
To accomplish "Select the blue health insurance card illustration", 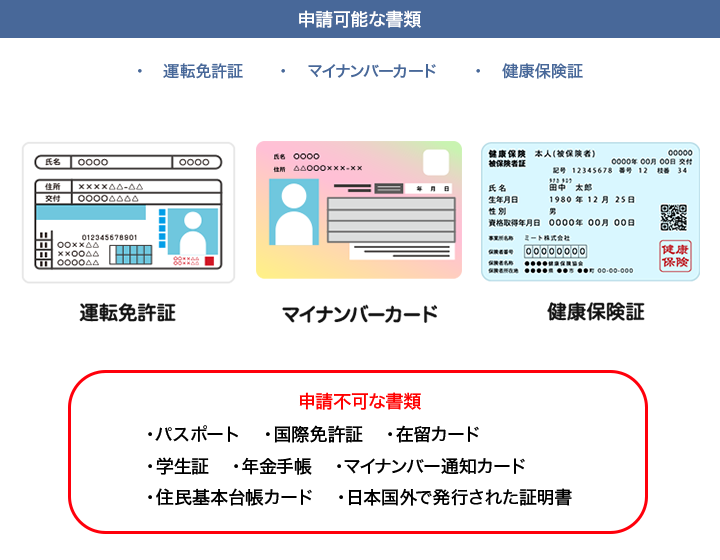I will [590, 211].
